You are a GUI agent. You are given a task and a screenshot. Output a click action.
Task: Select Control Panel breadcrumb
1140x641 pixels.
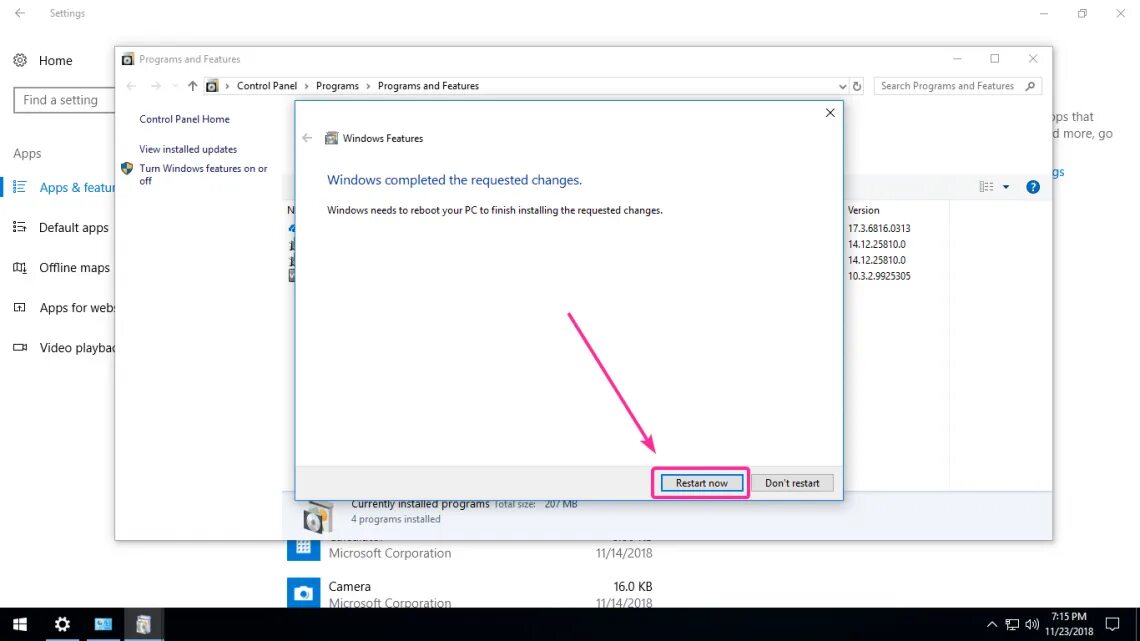pos(267,86)
